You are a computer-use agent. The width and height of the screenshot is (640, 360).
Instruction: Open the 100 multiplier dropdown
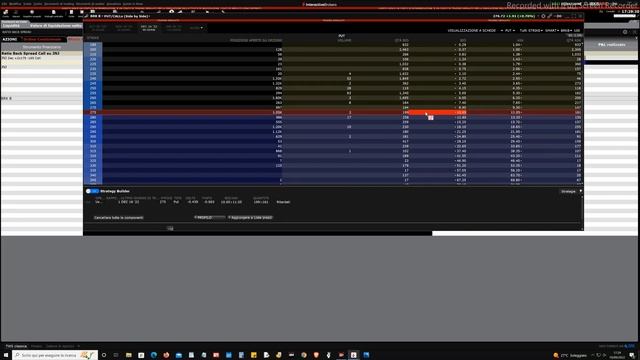pos(577,31)
